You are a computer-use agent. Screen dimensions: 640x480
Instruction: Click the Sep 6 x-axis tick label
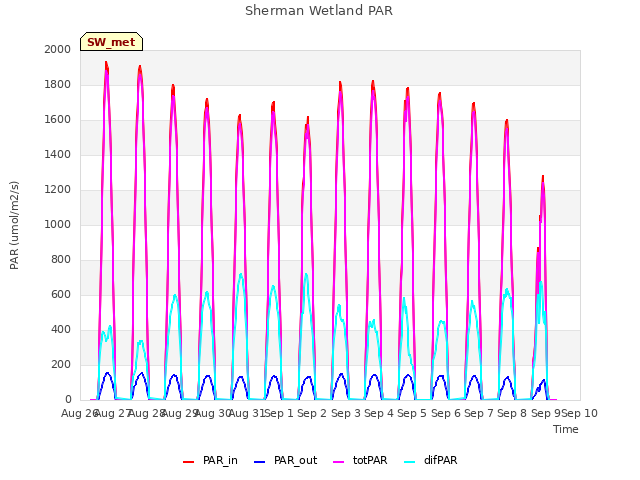(446, 413)
